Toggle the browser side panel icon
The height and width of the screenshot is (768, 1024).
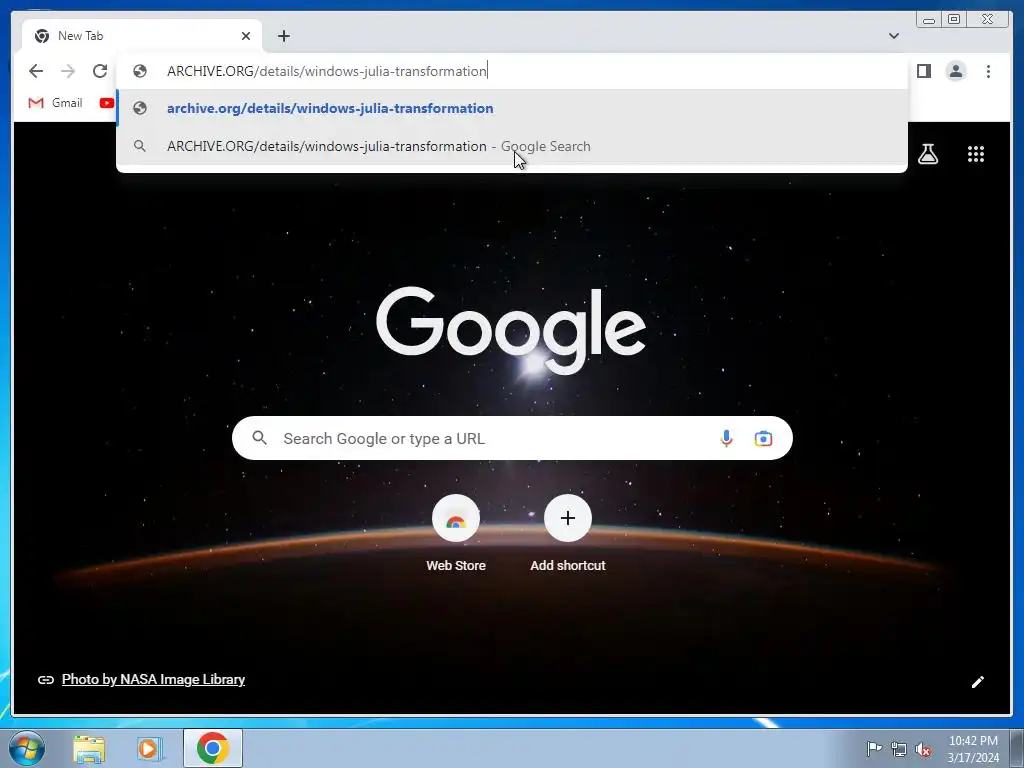tap(923, 71)
